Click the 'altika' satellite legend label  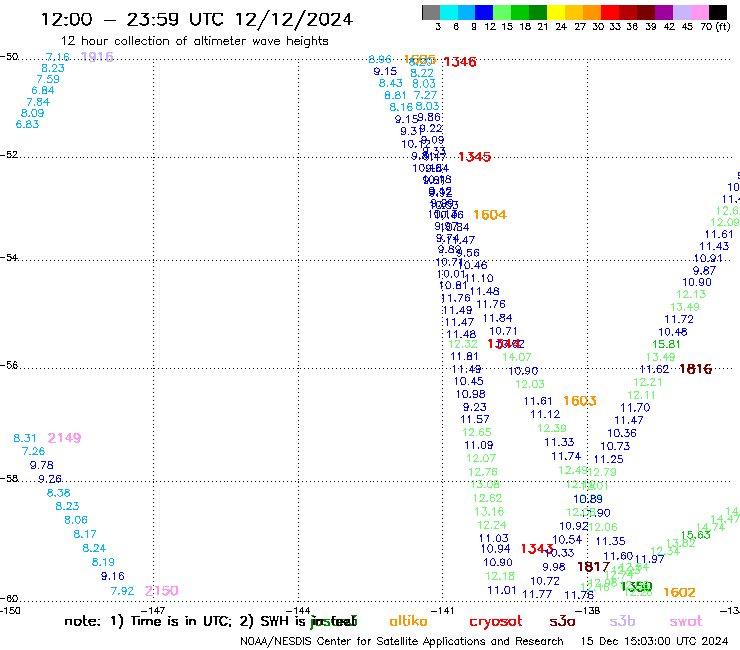click(408, 621)
